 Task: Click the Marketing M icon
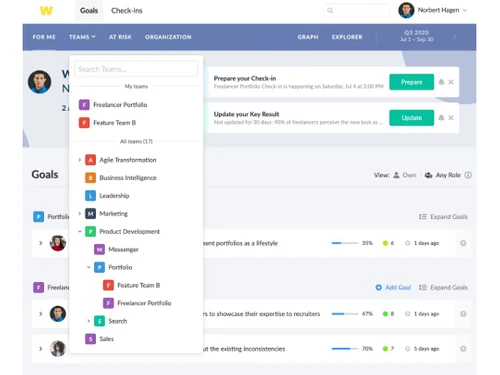90,213
